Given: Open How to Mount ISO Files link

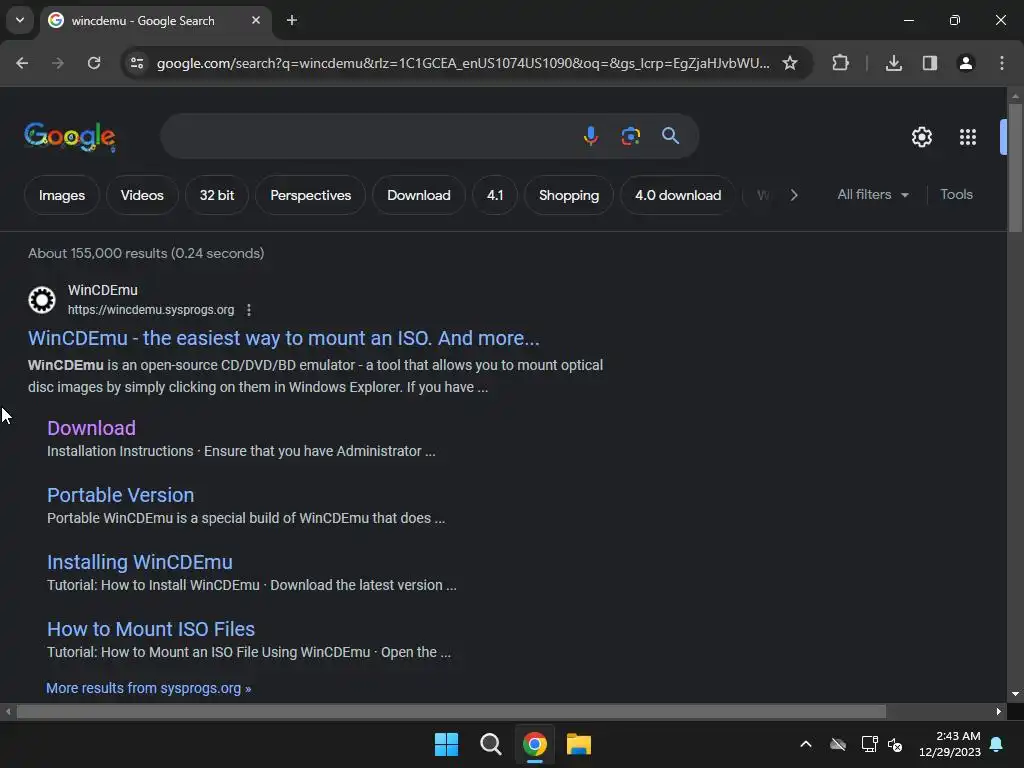Looking at the screenshot, I should pos(151,629).
